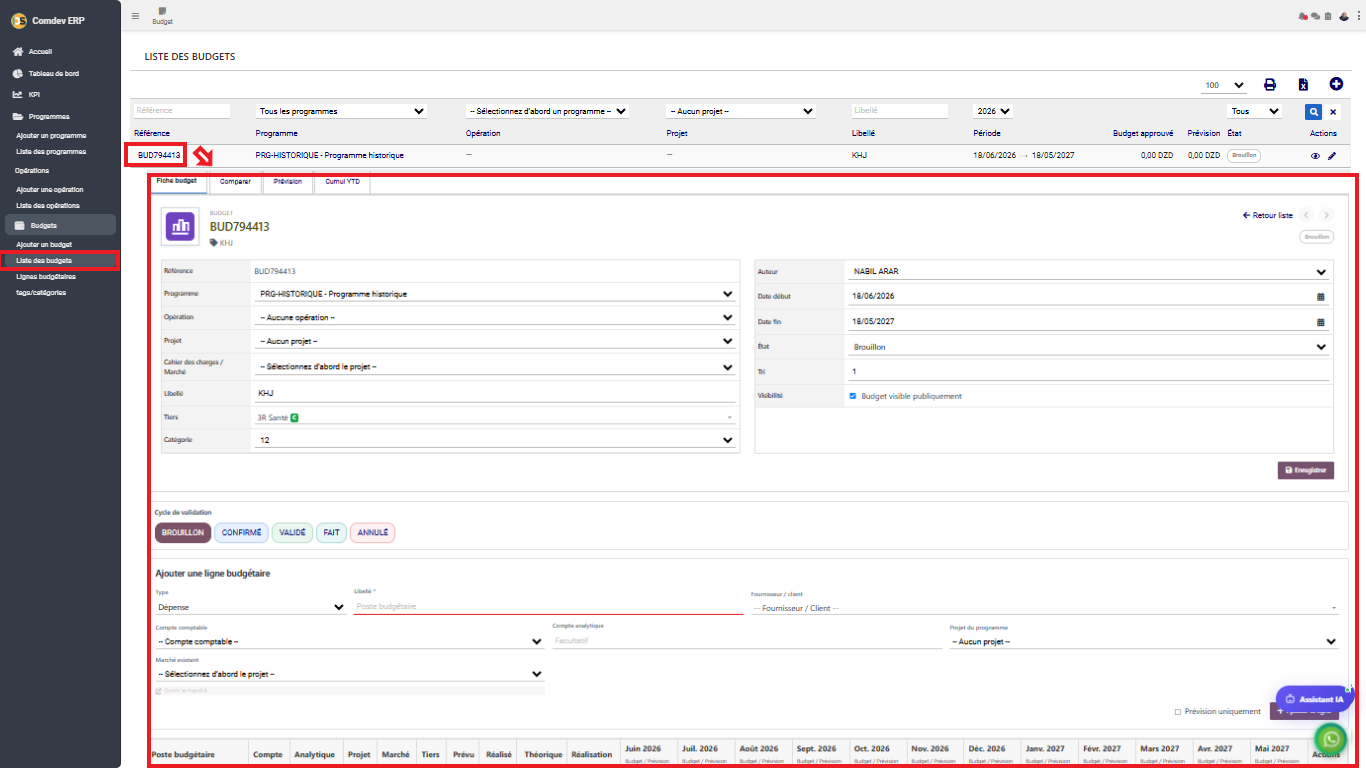This screenshot has width=1366, height=768.
Task: Open the Programme dropdown in budget form
Action: 495,294
